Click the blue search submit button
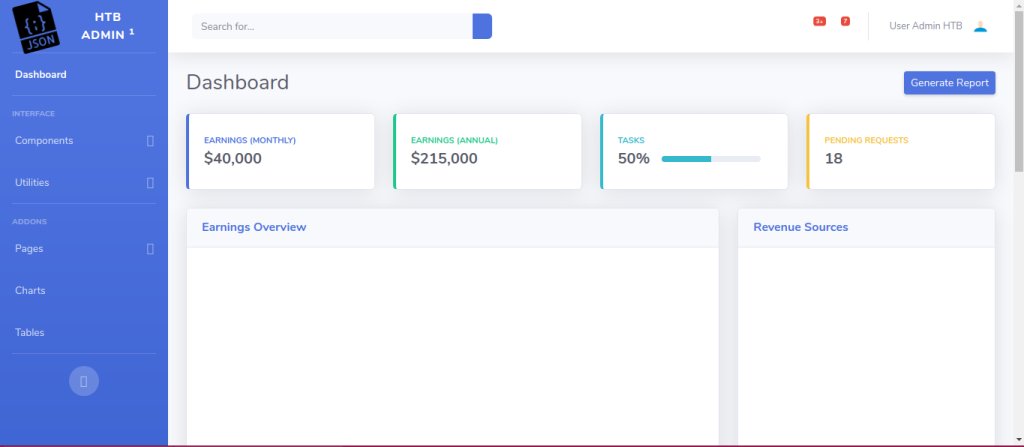Viewport: 1024px width, 447px height. click(x=482, y=26)
